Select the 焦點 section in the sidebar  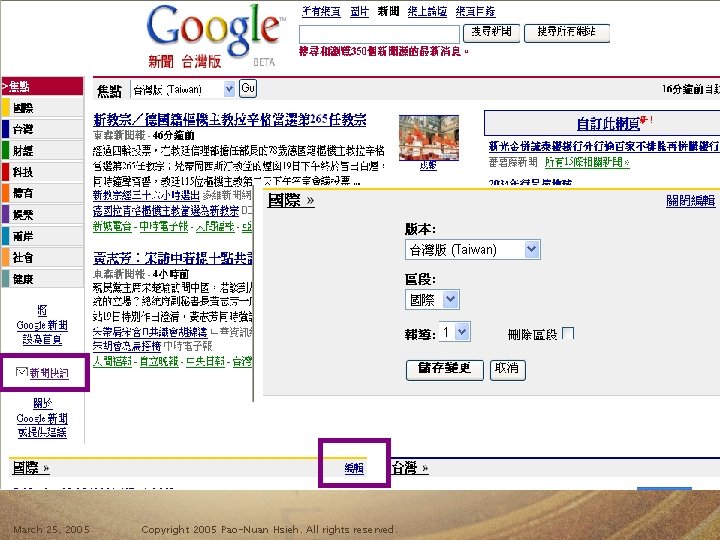[42, 86]
